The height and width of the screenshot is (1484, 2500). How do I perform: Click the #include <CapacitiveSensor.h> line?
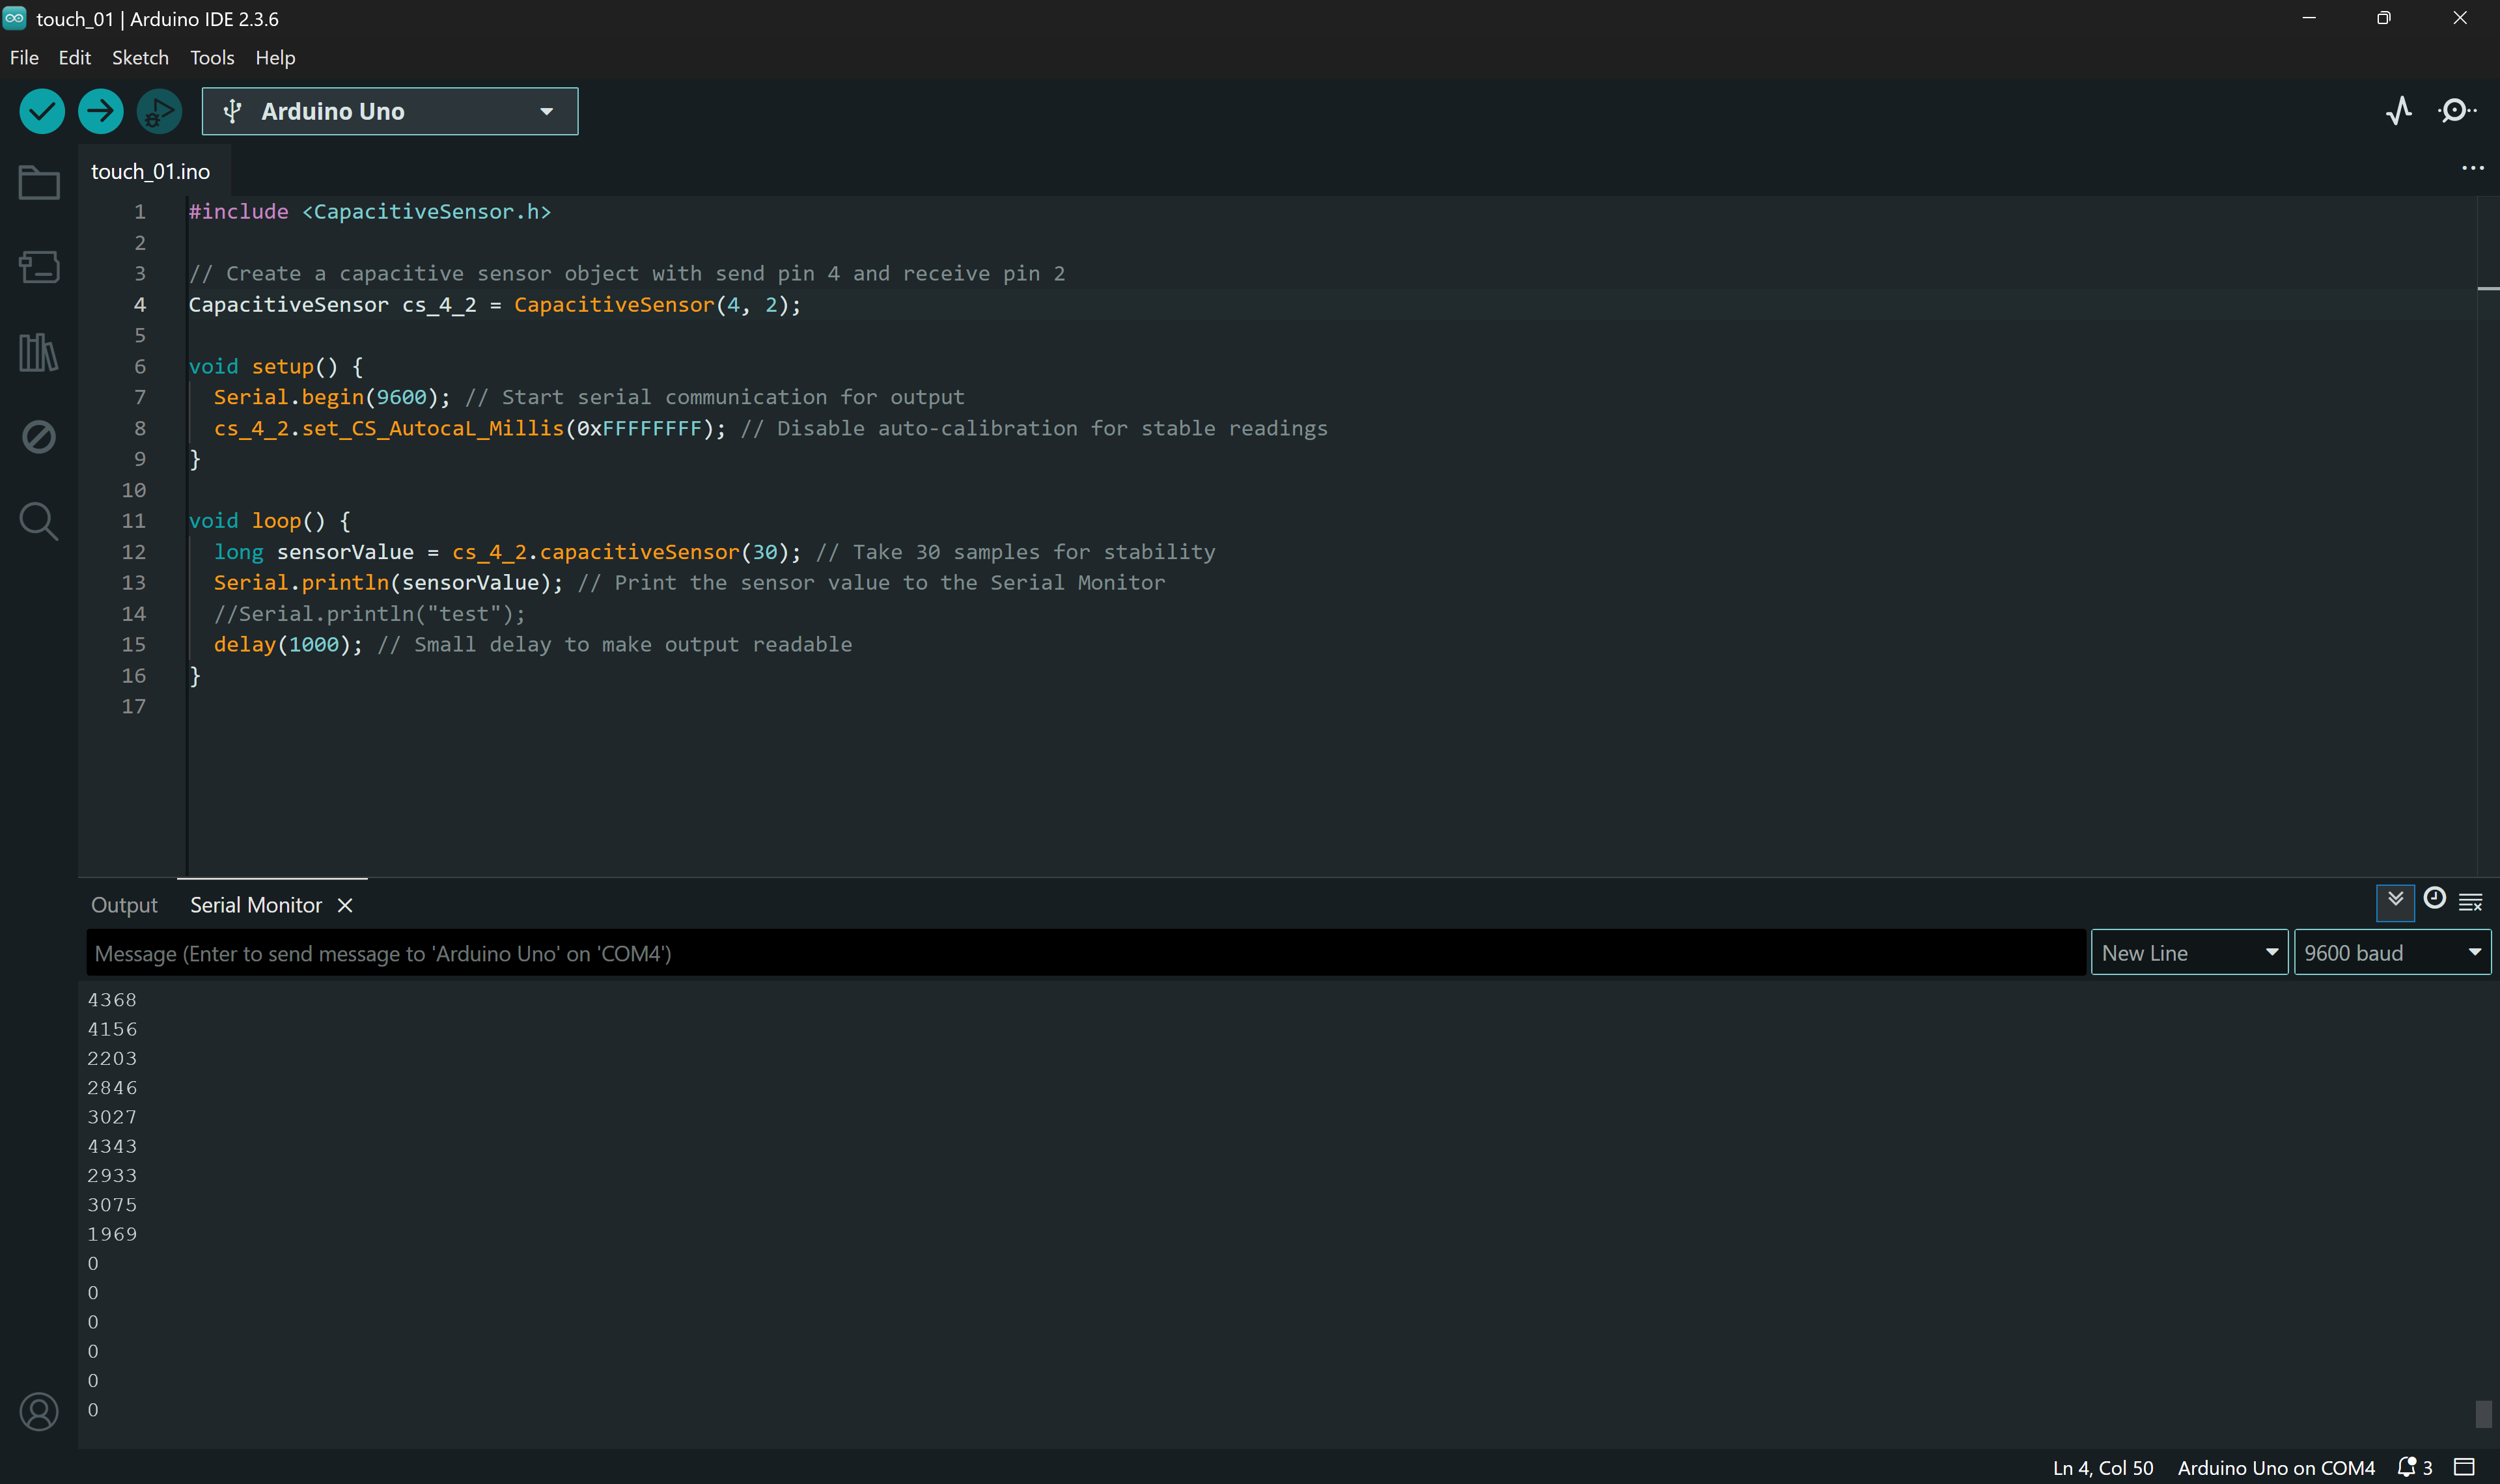370,212
